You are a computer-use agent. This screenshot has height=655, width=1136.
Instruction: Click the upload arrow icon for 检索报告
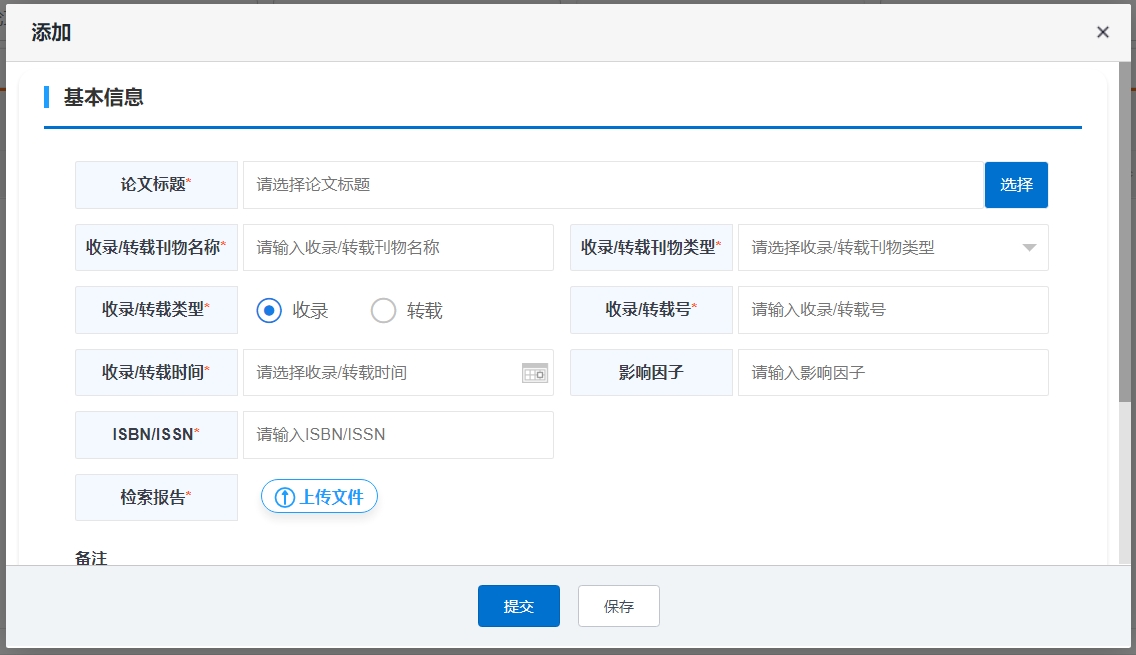[285, 497]
